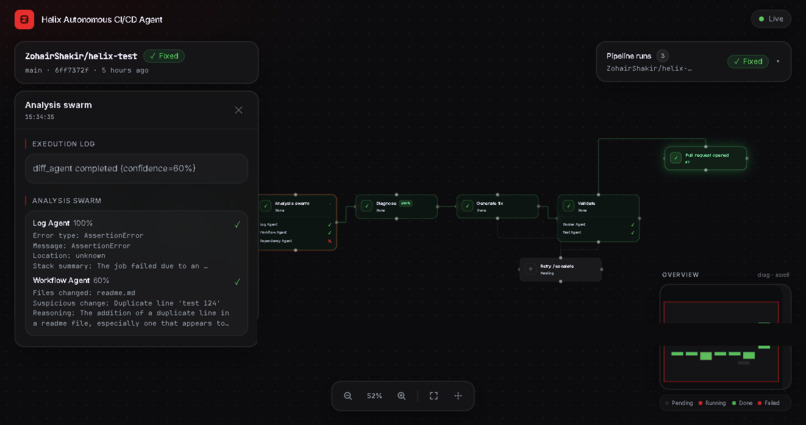Click the red Helix logo icon
The width and height of the screenshot is (806, 425).
click(24, 20)
